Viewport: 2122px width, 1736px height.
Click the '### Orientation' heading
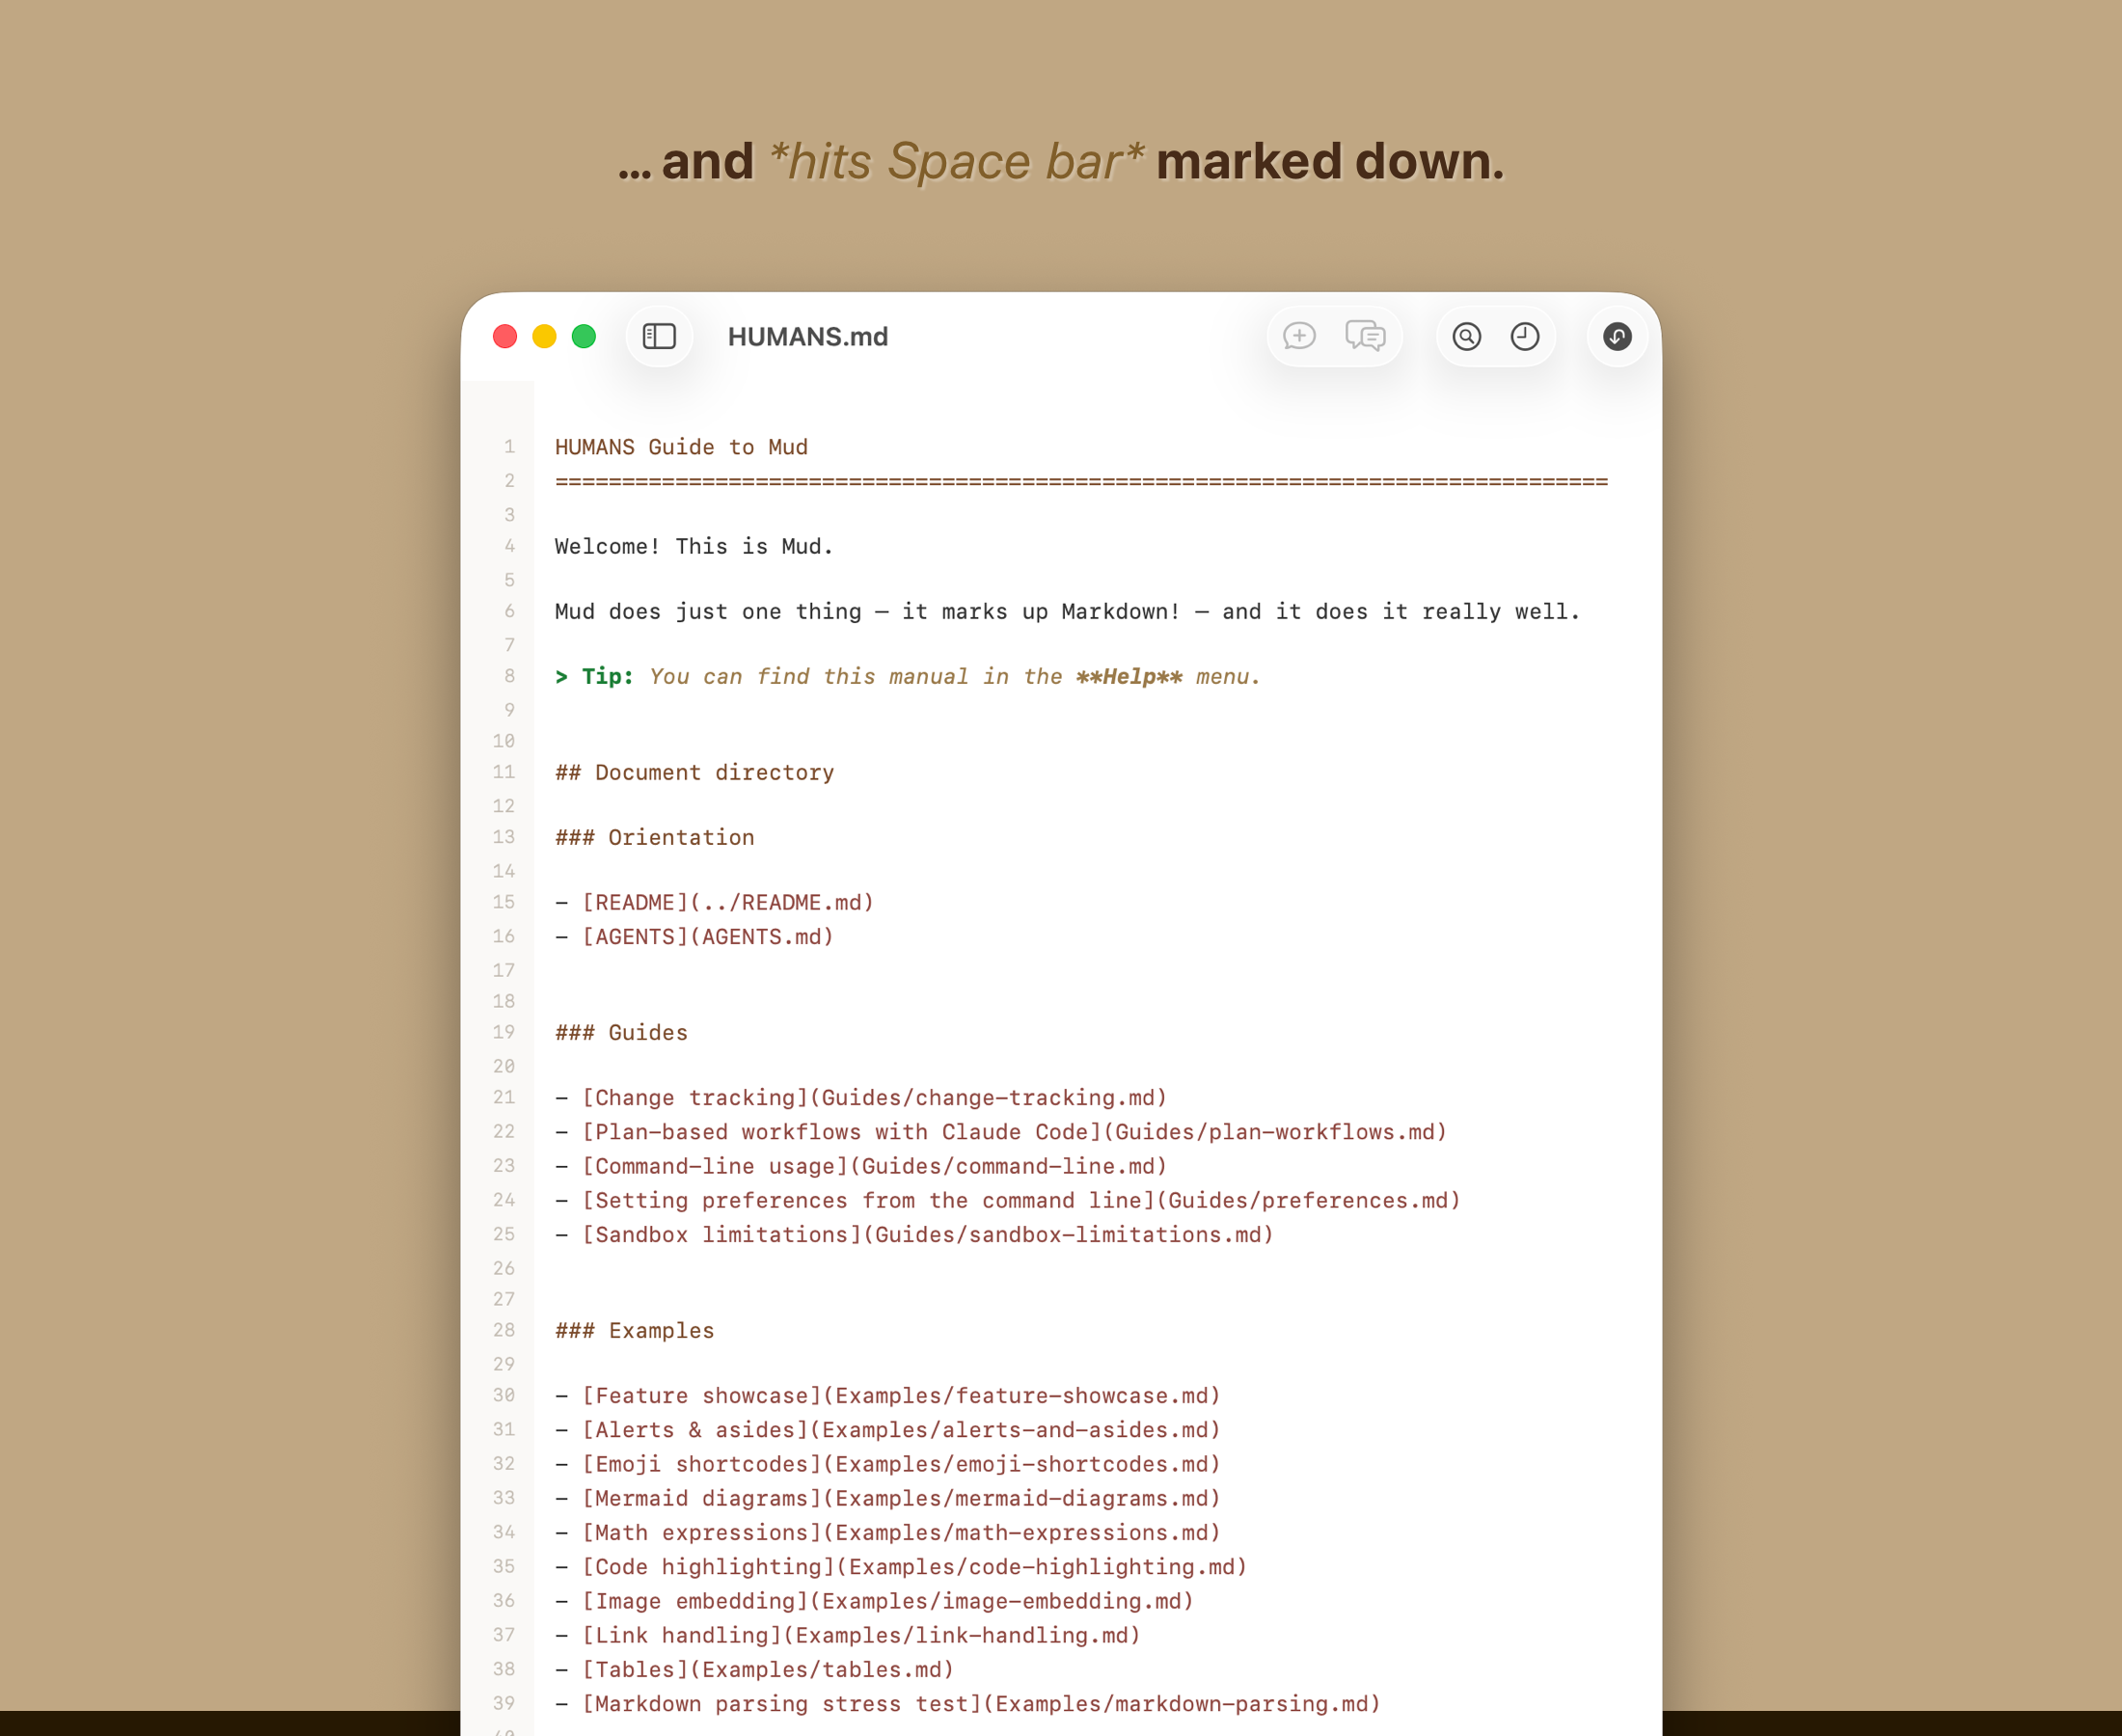coord(655,837)
